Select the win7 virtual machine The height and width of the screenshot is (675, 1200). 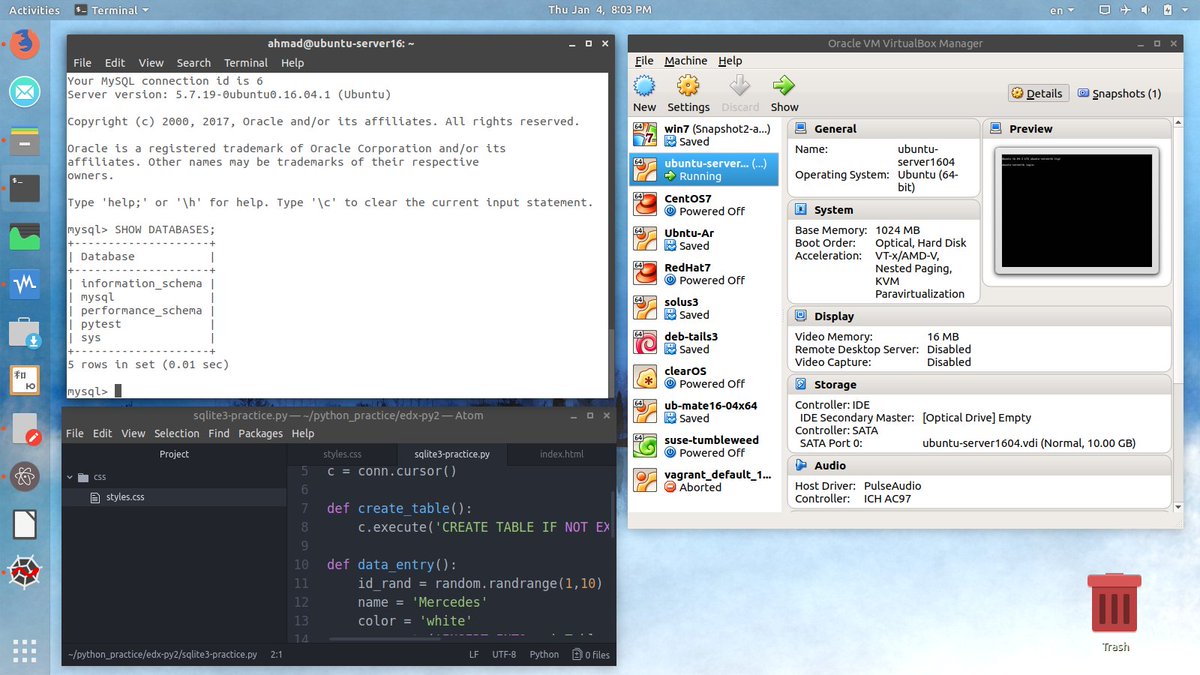pyautogui.click(x=704, y=135)
